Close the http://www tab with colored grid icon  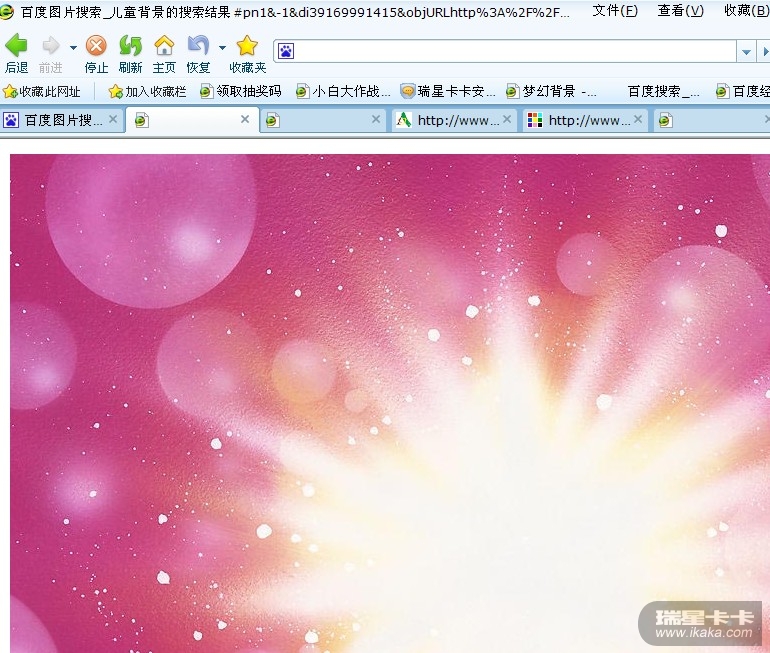638,119
